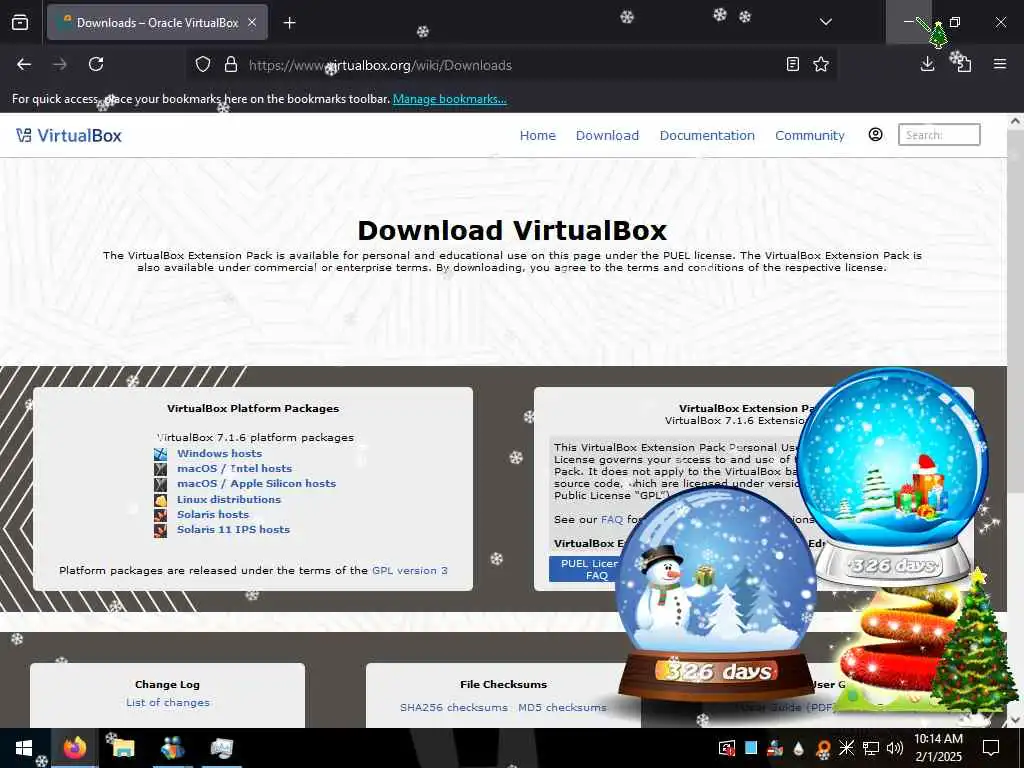Click the red and blue flag tray icon
The width and height of the screenshot is (1024, 768).
[775, 748]
